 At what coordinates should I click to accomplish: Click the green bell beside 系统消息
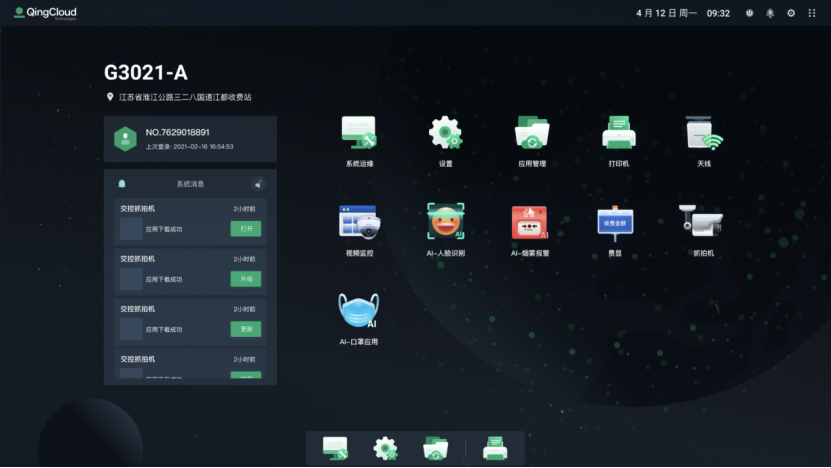click(x=122, y=183)
